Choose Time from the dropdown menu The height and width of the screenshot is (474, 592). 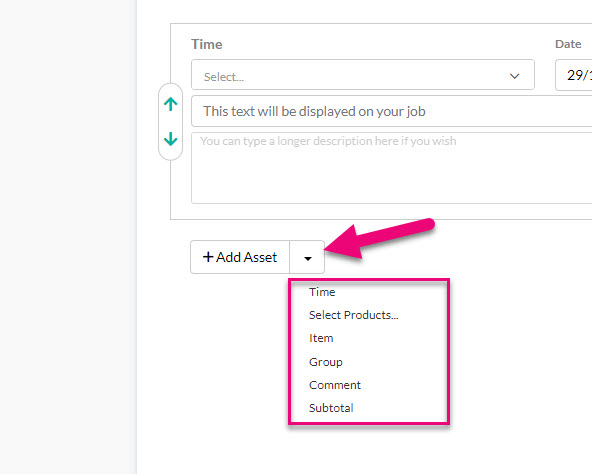pyautogui.click(x=322, y=292)
